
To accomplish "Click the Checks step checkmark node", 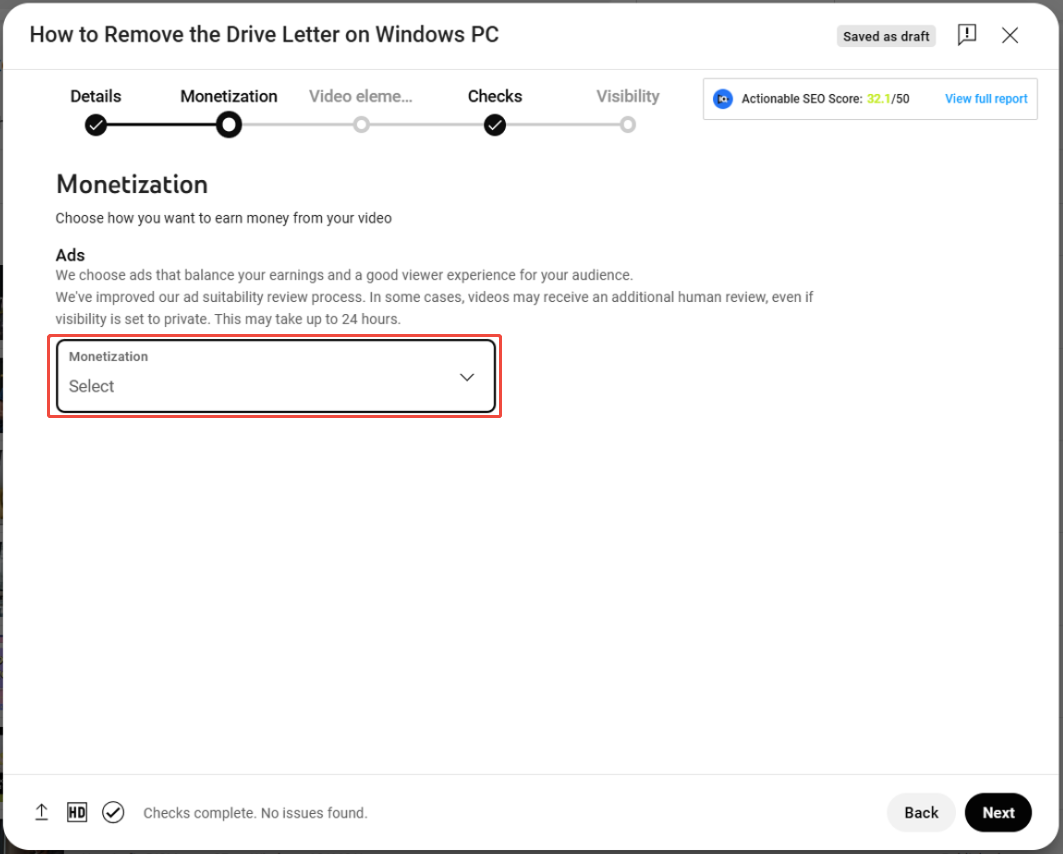I will [494, 125].
